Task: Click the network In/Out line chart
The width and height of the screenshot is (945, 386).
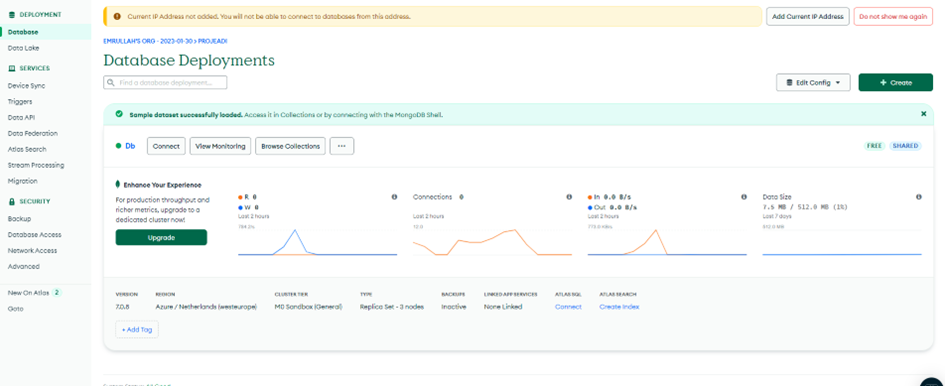Action: 667,242
